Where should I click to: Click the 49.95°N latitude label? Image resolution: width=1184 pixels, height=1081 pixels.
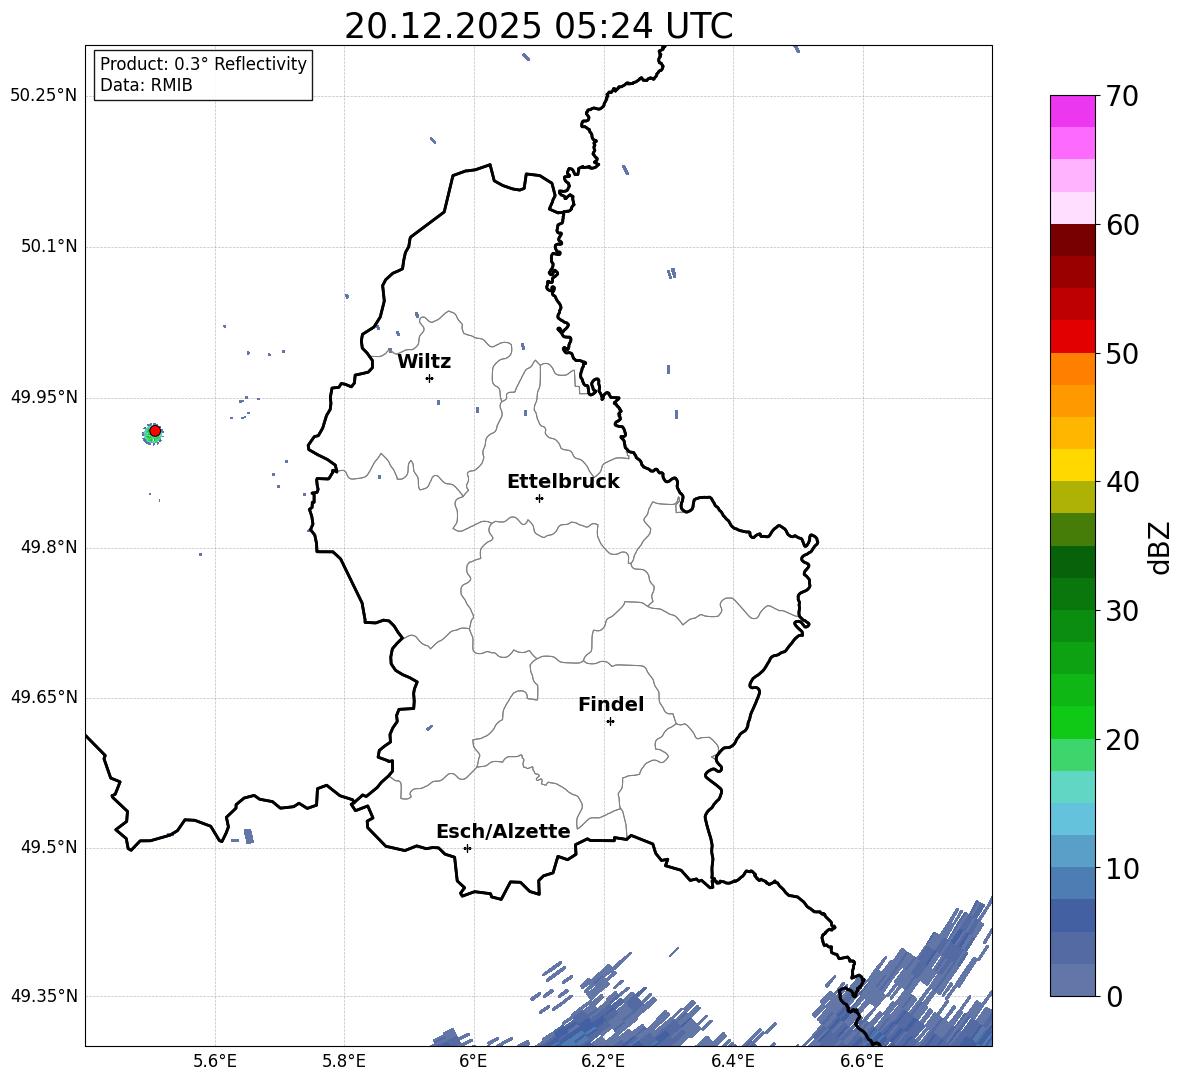(x=44, y=397)
